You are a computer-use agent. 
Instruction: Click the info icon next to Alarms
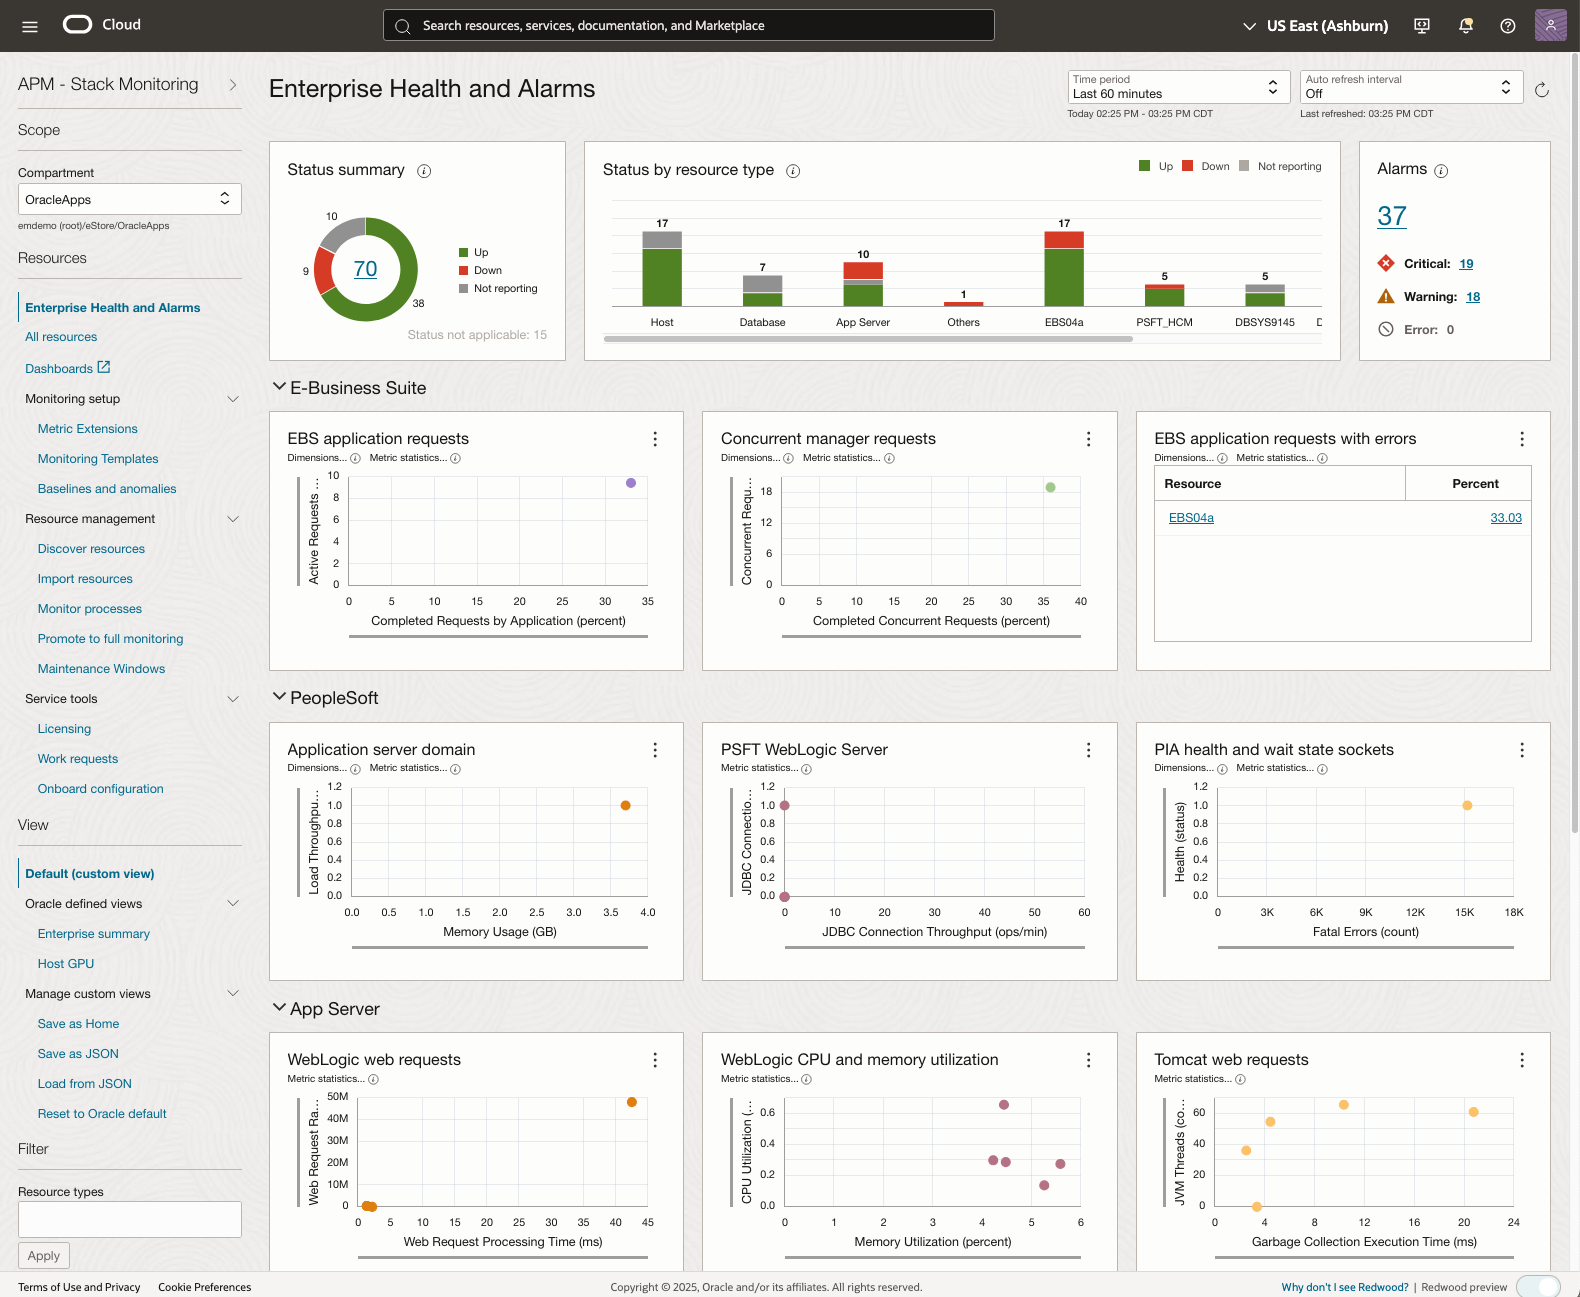click(1441, 171)
